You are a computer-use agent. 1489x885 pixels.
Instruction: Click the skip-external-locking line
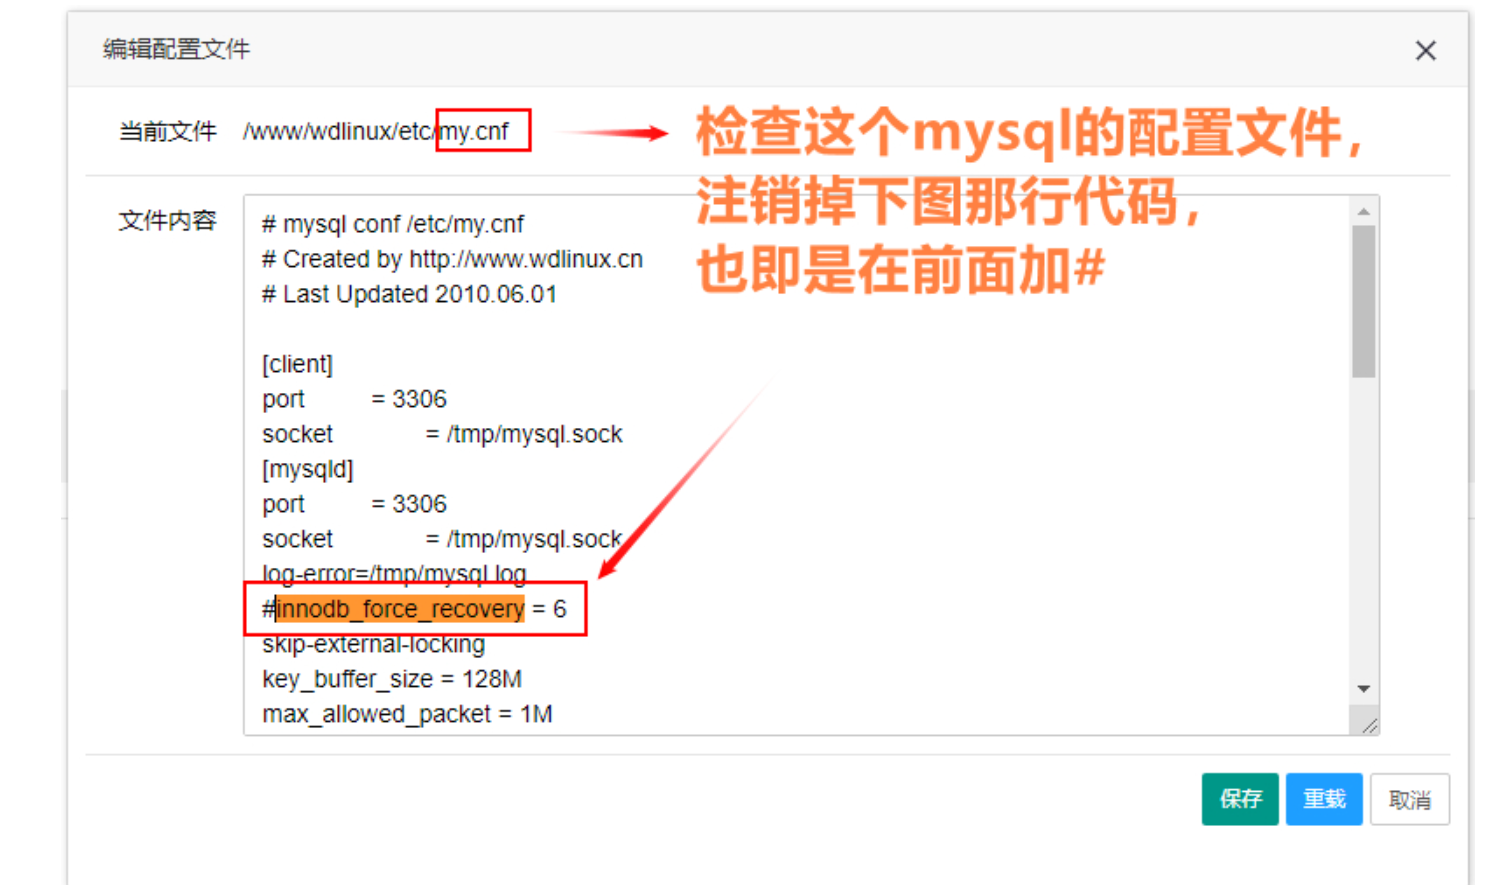[373, 644]
